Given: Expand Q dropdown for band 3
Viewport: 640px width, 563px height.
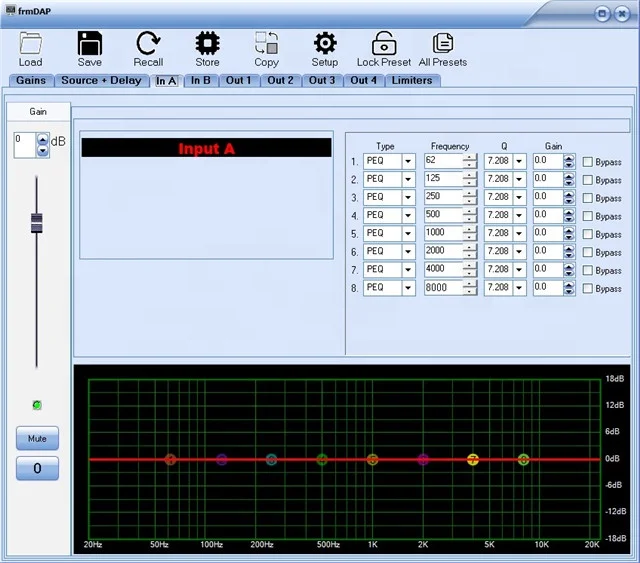Looking at the screenshot, I should [519, 197].
